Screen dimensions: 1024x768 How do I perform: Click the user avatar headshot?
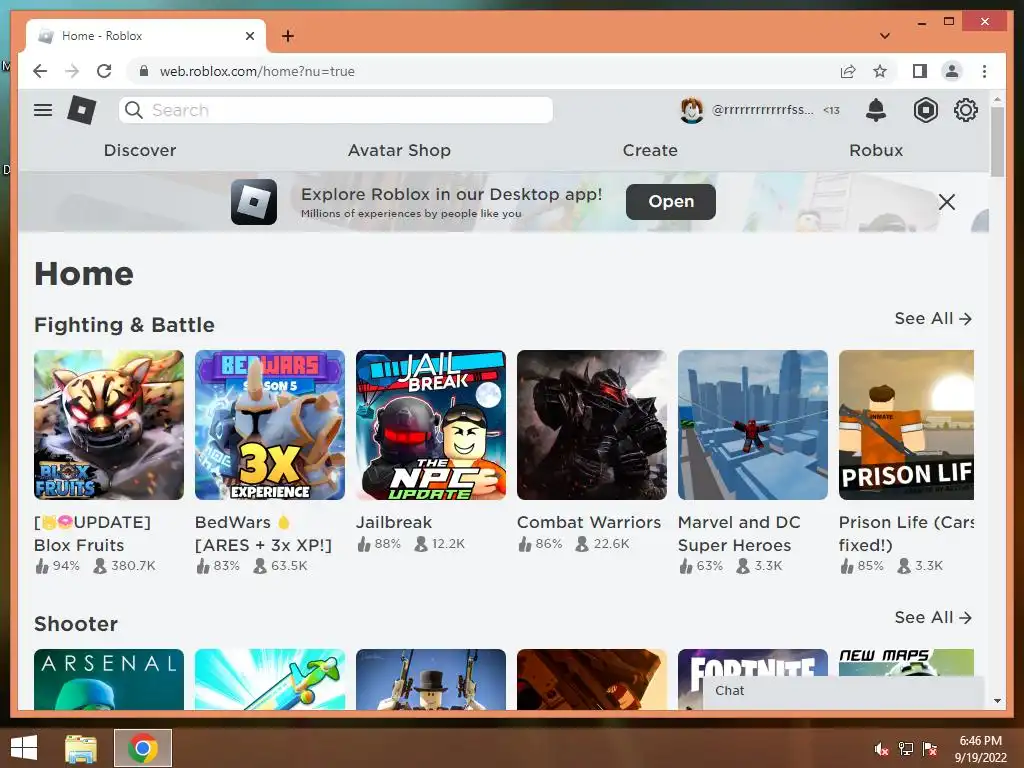point(692,110)
